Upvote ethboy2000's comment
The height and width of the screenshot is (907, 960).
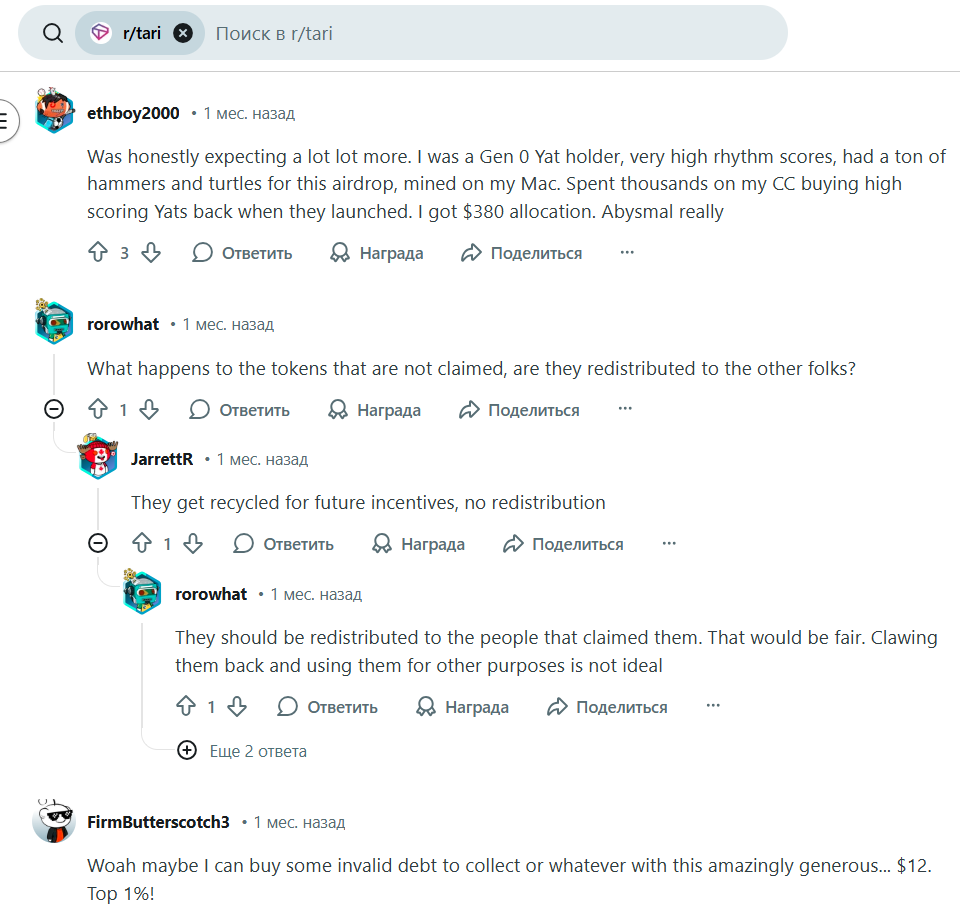[x=97, y=253]
